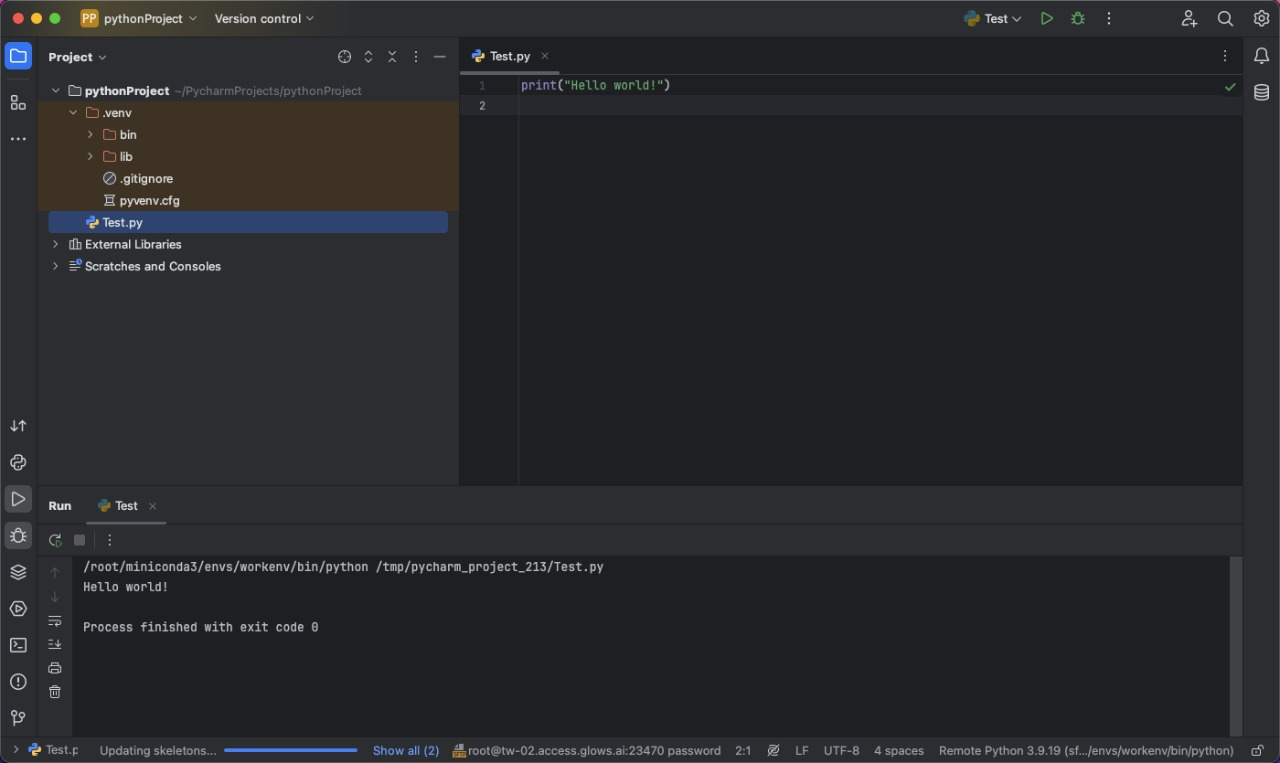Open more run actions menu
This screenshot has width=1280, height=763.
1108,18
